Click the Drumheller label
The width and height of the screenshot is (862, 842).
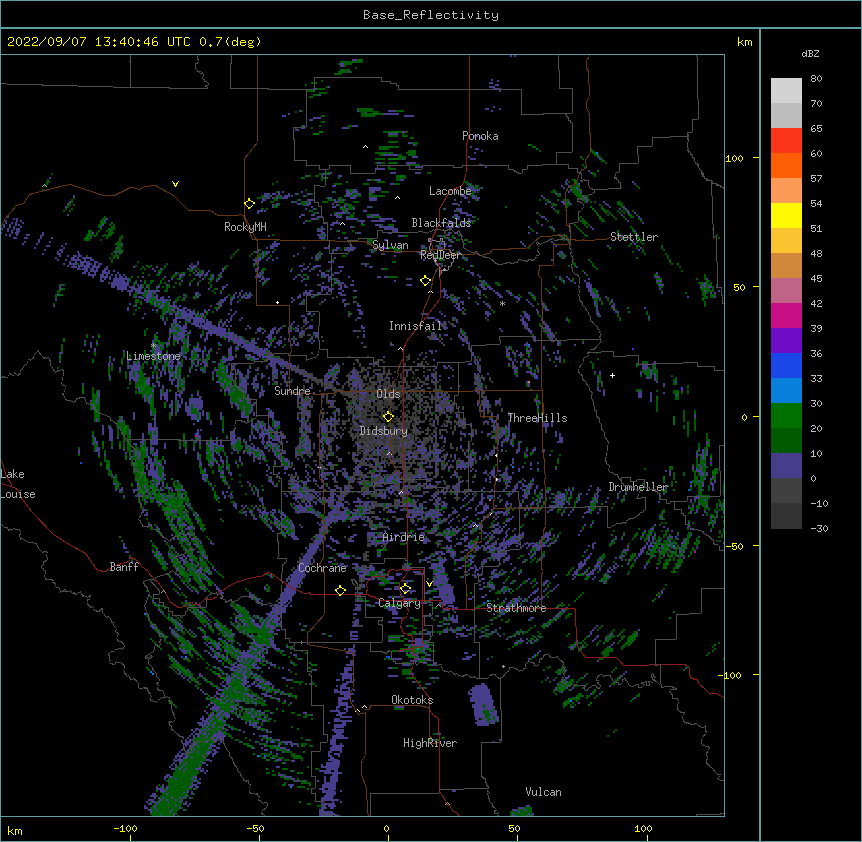pyautogui.click(x=638, y=487)
